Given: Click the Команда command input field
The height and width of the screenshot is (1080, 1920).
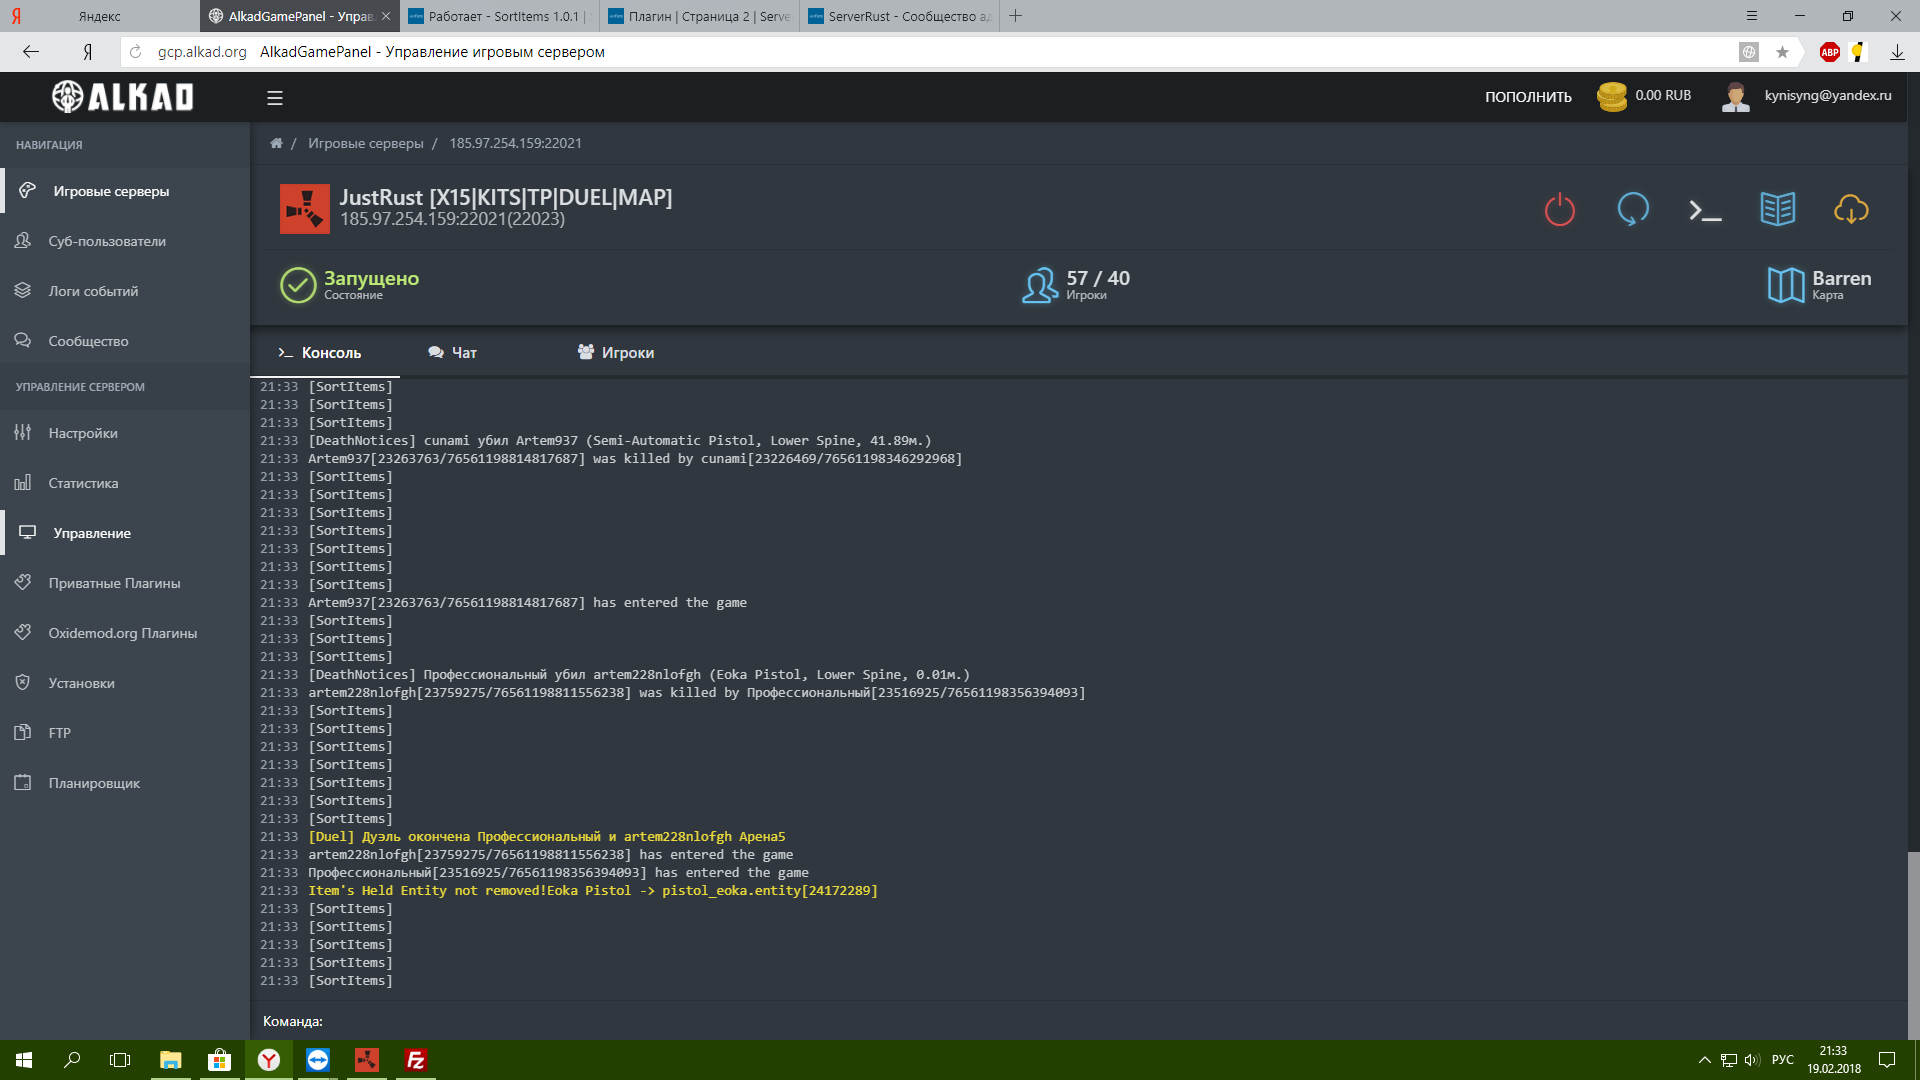Looking at the screenshot, I should [x=1000, y=1021].
